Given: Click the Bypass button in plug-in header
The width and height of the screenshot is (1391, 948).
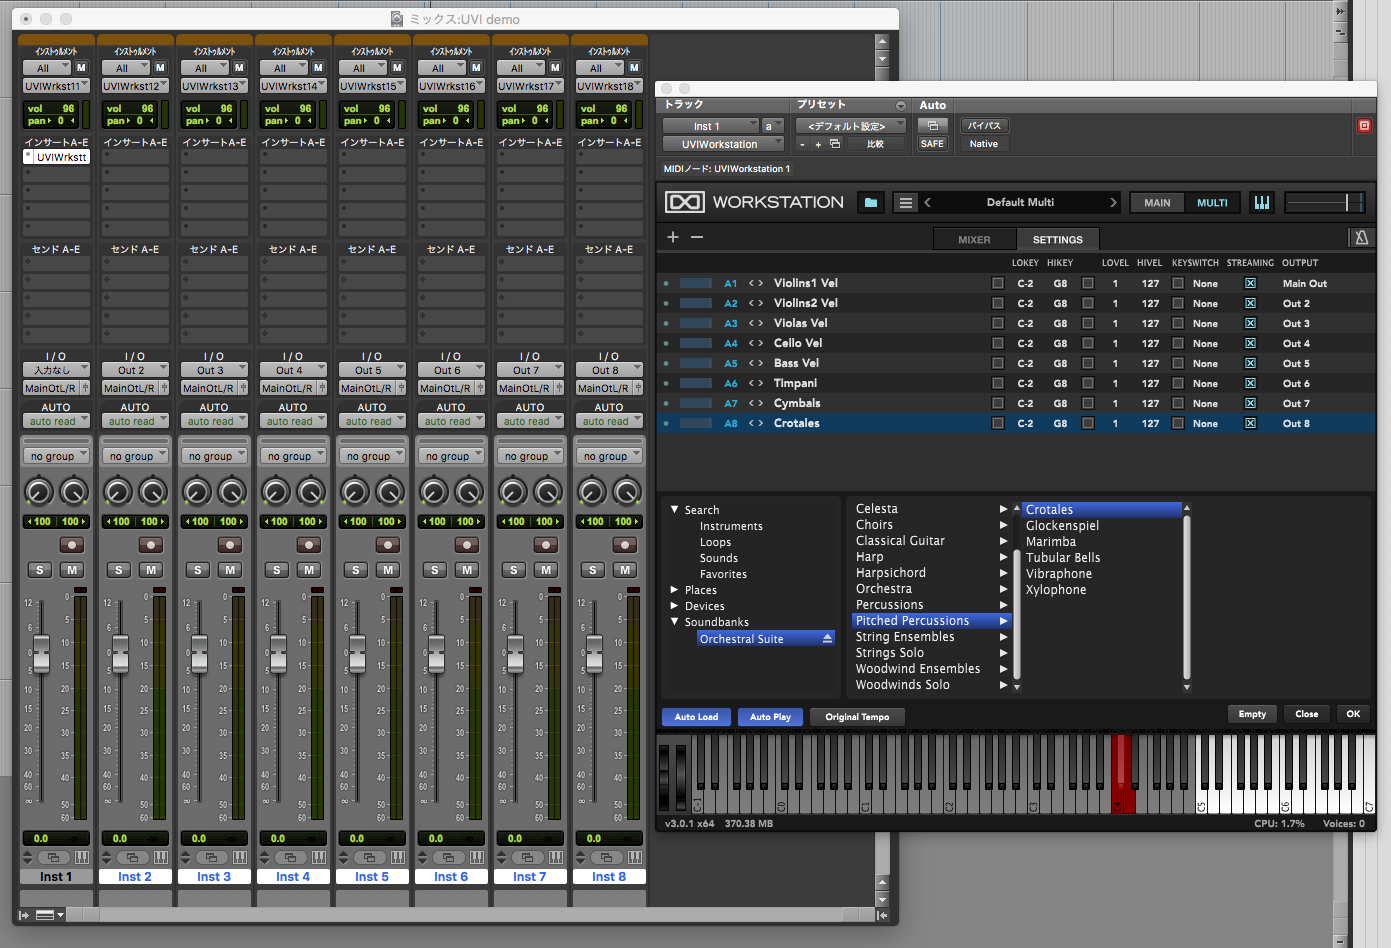Looking at the screenshot, I should point(984,126).
